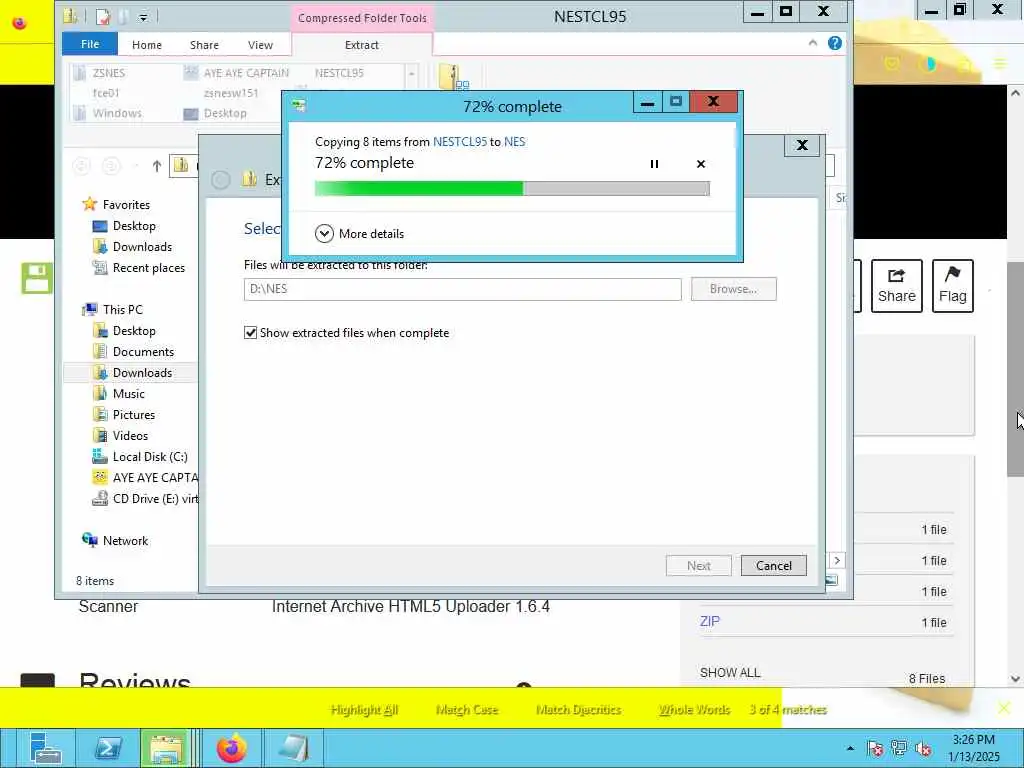1024x768 pixels.
Task: Close the extract wizard dialog
Action: click(x=803, y=145)
